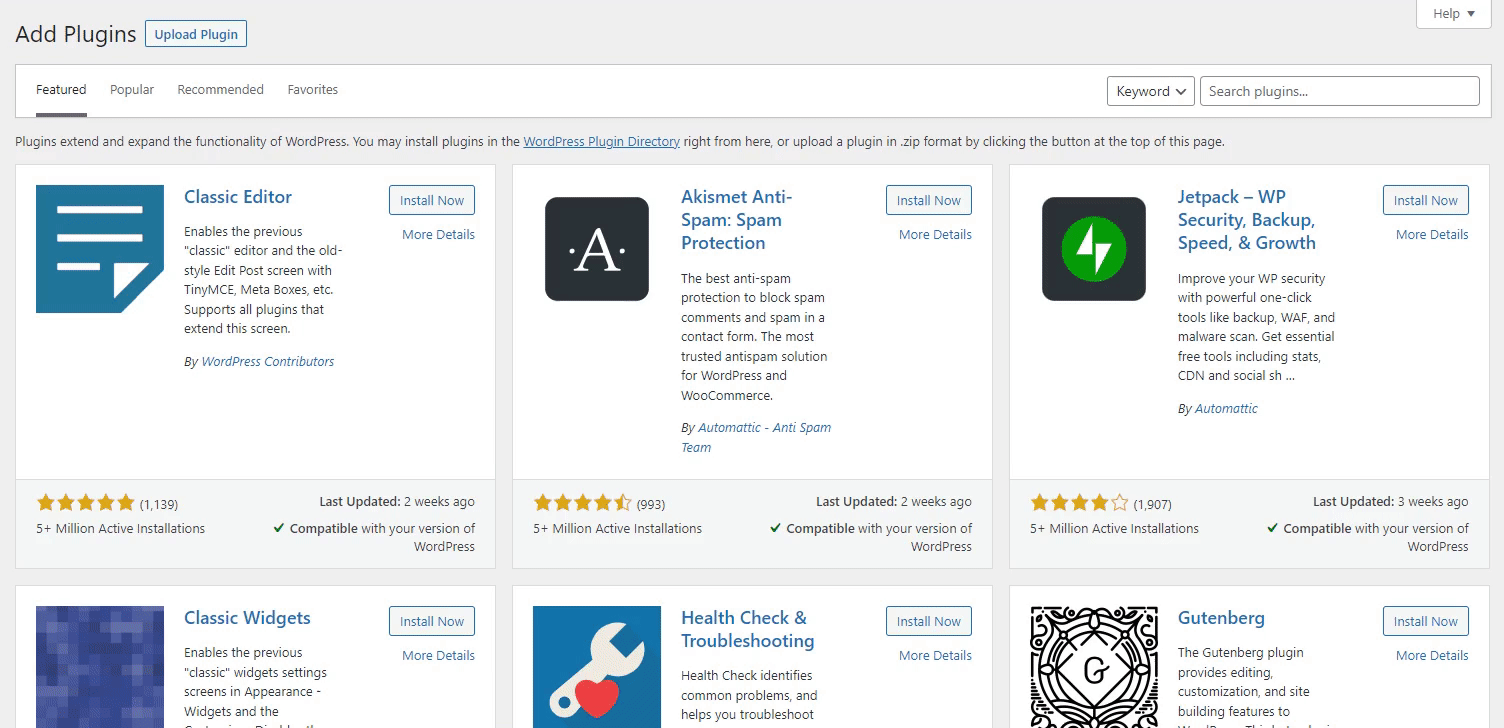The width and height of the screenshot is (1504, 728).
Task: Install the Health Check & Troubleshooting plugin
Action: (929, 621)
